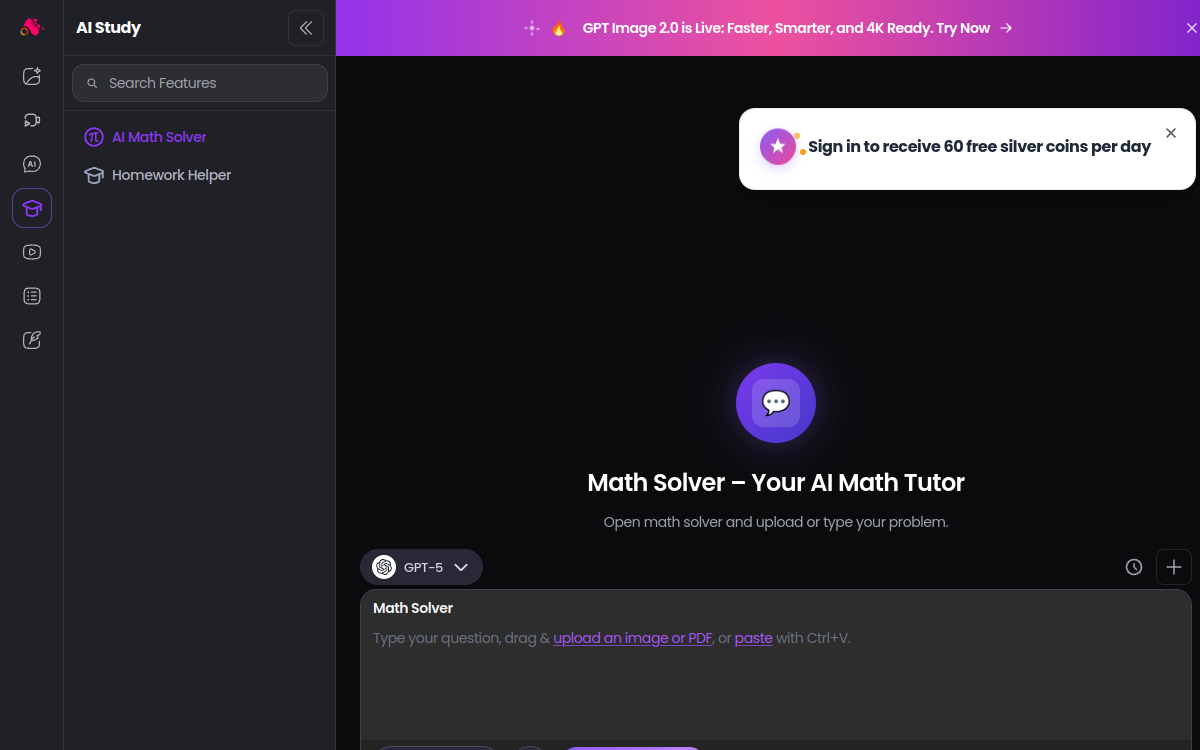Close the silver coins sign-in popup
Viewport: 1200px width, 750px height.
[x=1171, y=133]
